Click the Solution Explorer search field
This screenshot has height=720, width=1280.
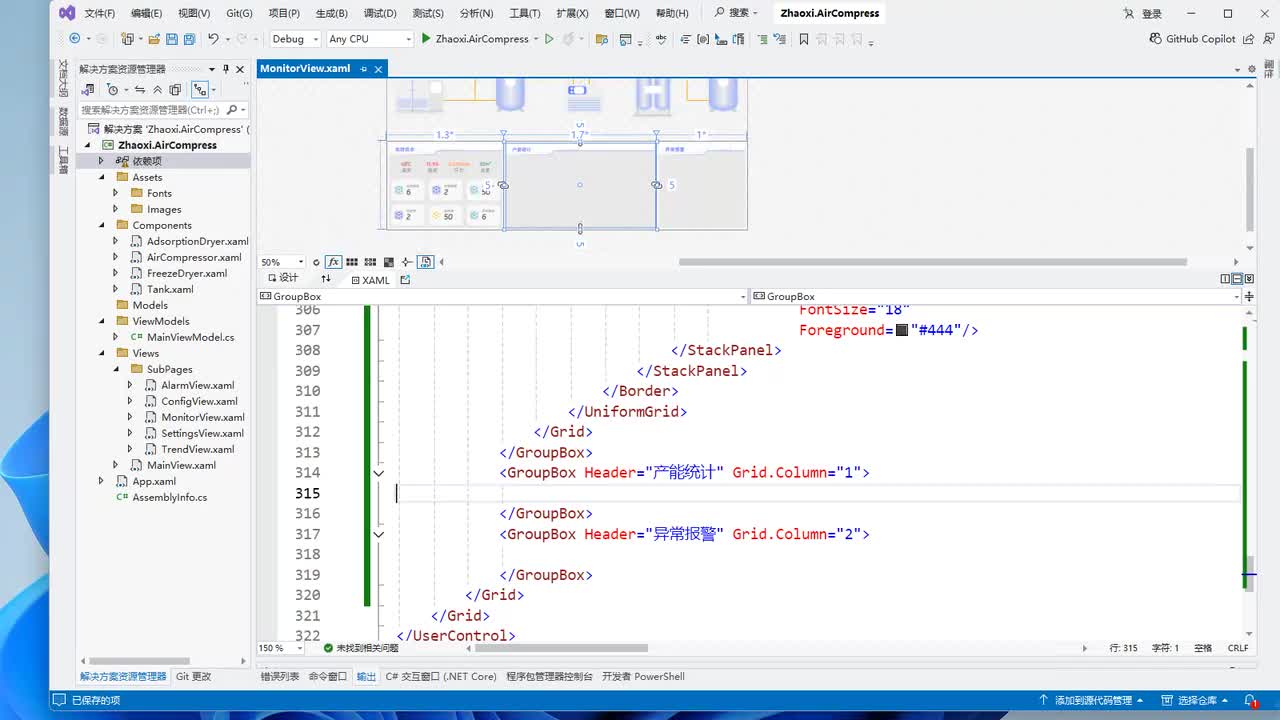(x=150, y=110)
